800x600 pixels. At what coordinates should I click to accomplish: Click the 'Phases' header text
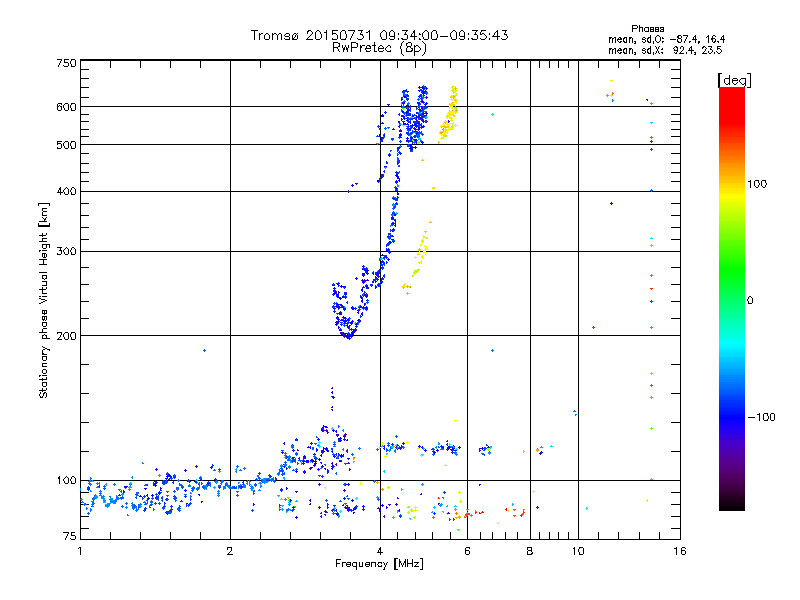[x=647, y=29]
